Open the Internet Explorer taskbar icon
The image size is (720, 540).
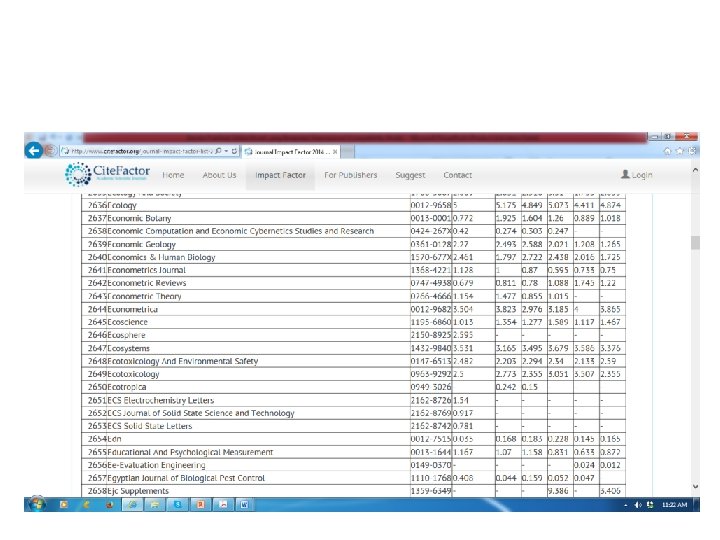[x=132, y=505]
